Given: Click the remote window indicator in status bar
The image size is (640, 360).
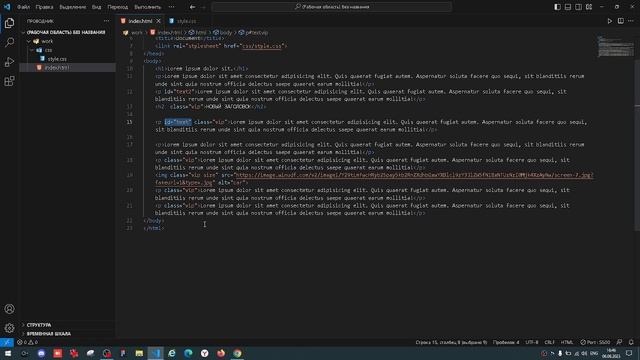Looking at the screenshot, I should click(7, 342).
